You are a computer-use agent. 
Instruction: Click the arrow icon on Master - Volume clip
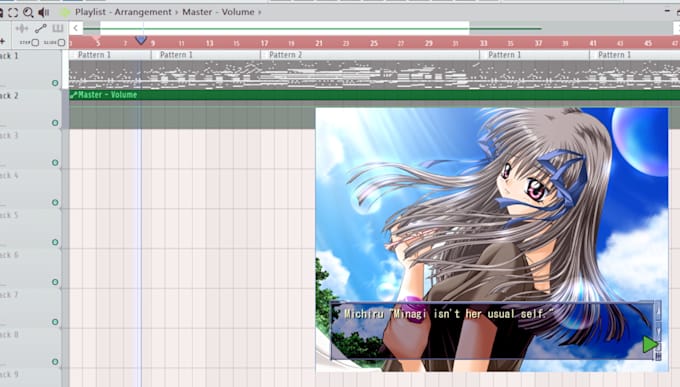click(x=73, y=95)
